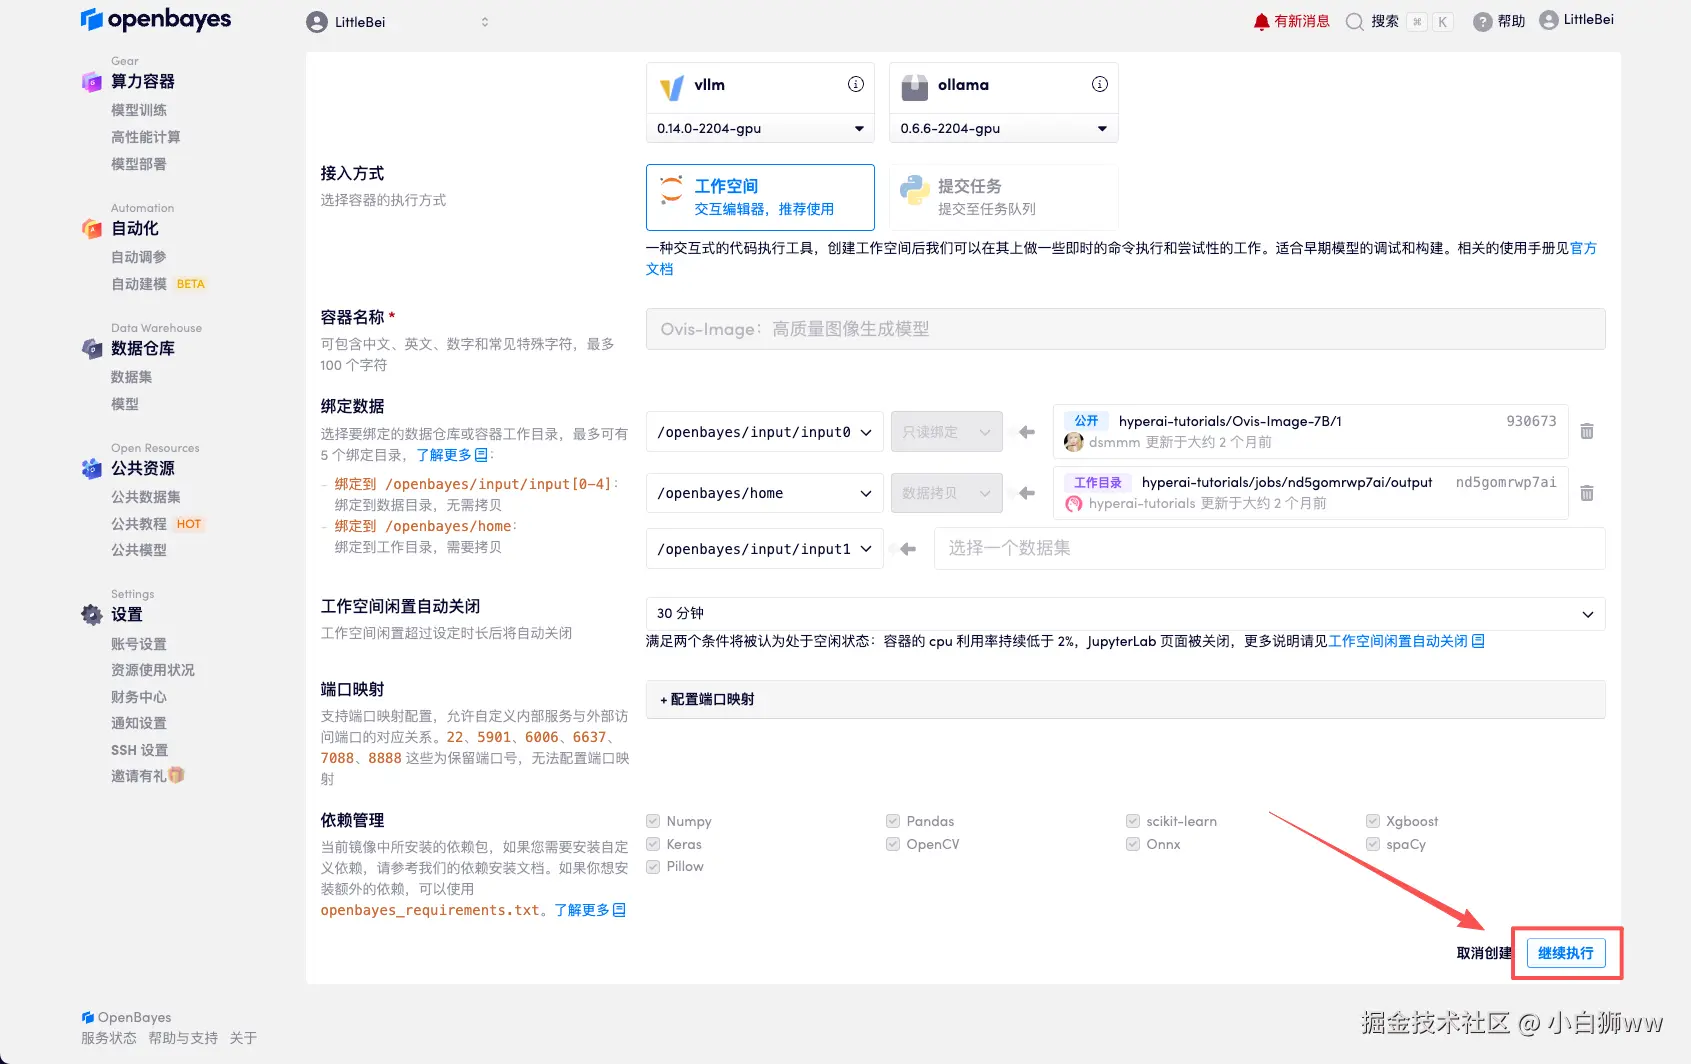This screenshot has height=1064, width=1691.
Task: Click the 取消创建 button
Action: pyautogui.click(x=1484, y=953)
